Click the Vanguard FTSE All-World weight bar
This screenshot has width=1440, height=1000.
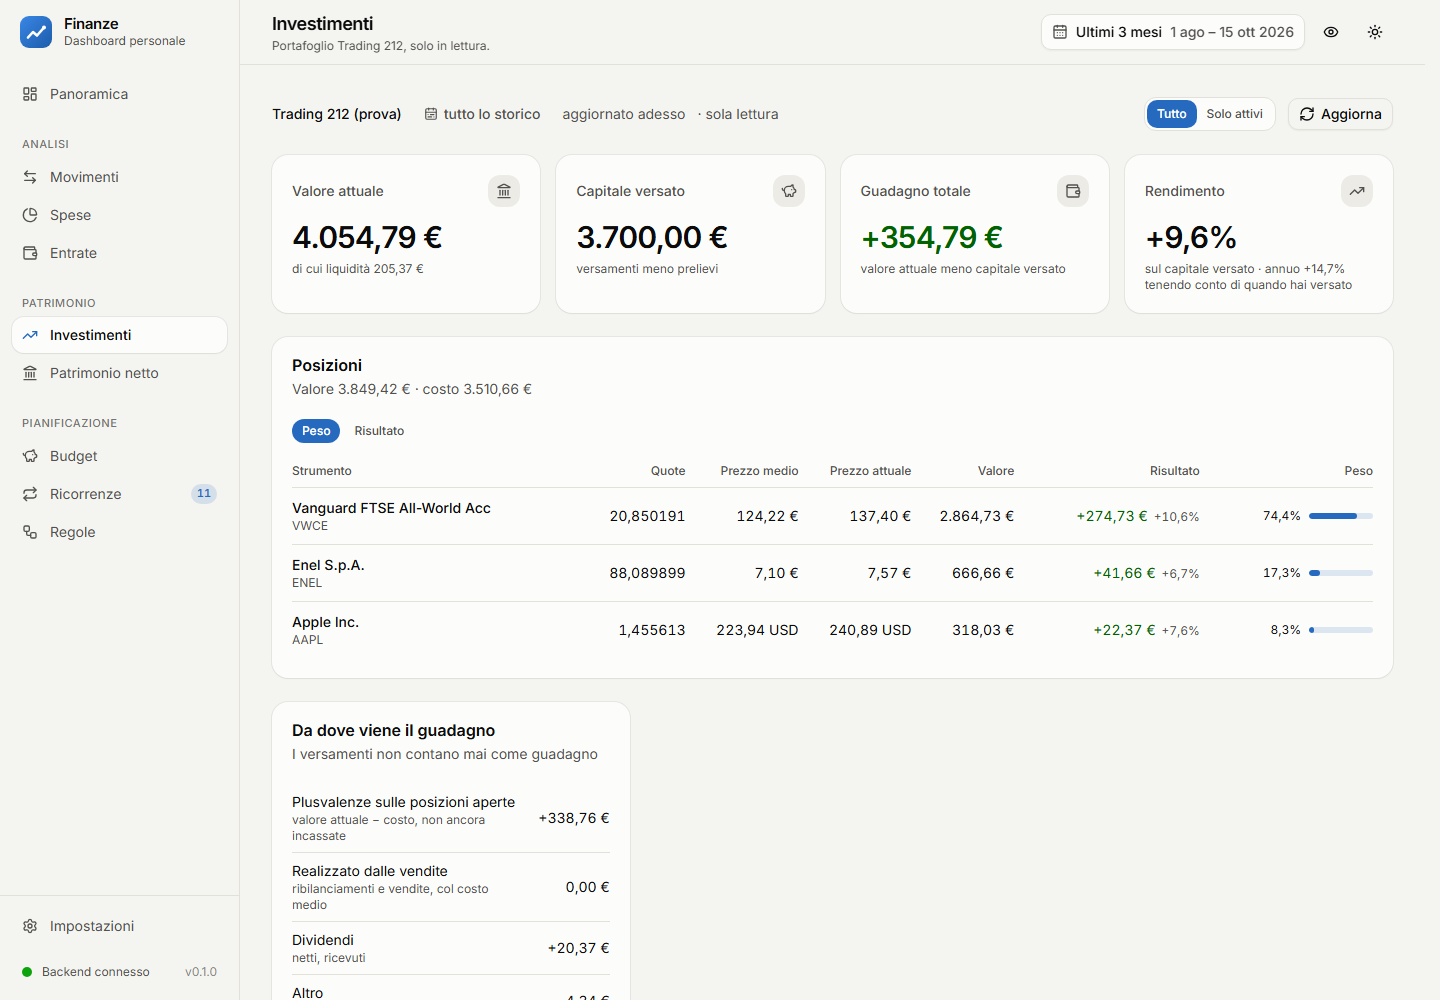click(1341, 516)
